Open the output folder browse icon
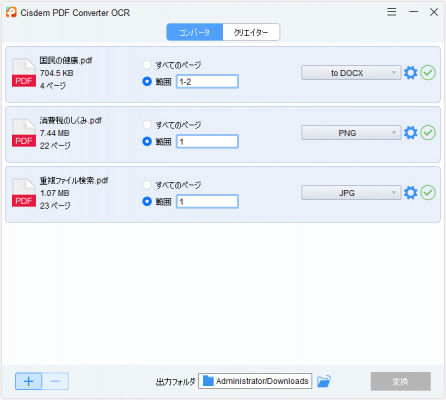The height and width of the screenshot is (400, 446). coord(324,381)
